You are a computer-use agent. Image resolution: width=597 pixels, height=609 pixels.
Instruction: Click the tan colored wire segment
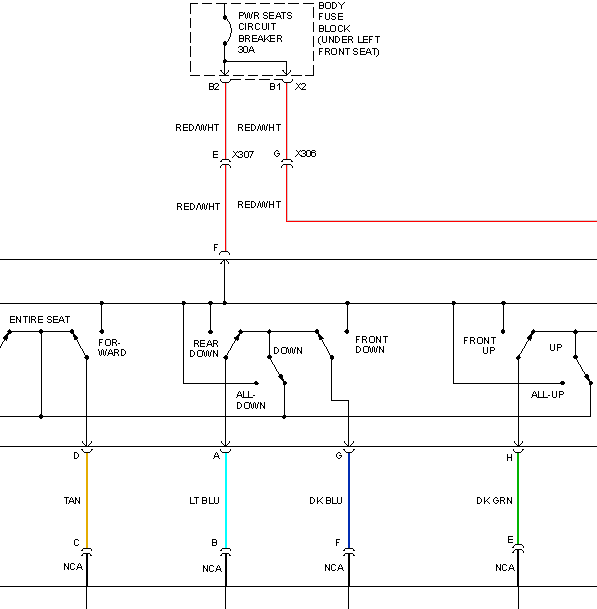point(87,501)
